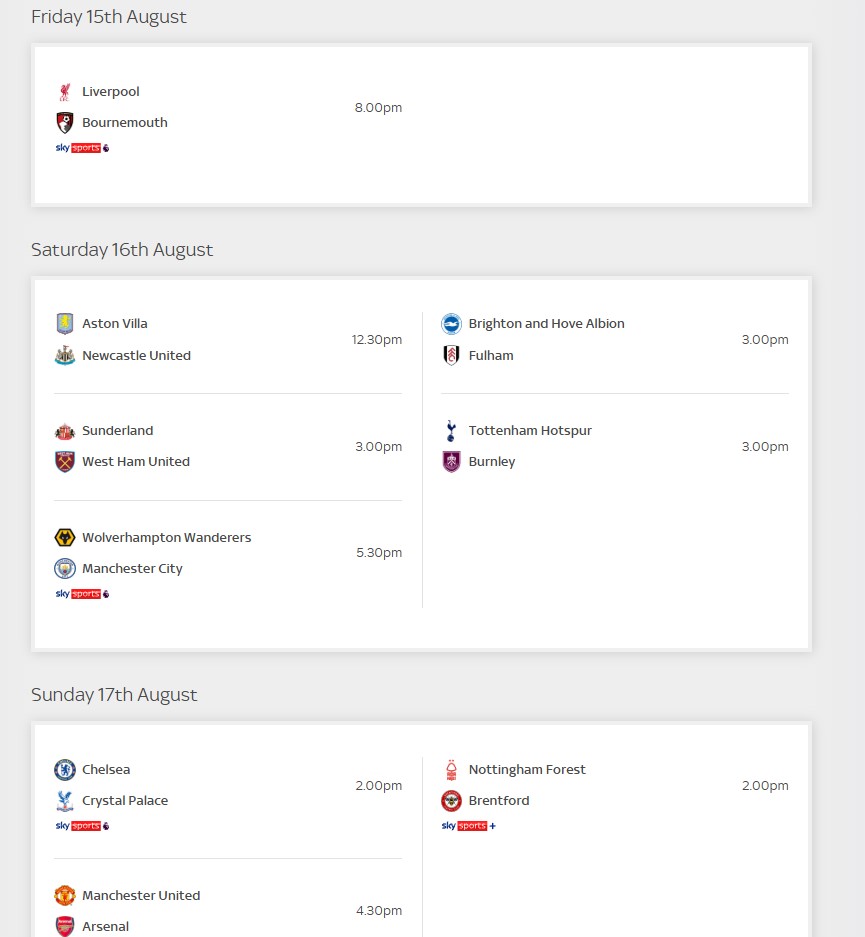Viewport: 865px width, 937px height.
Task: Click the Bournemouth club crest
Action: click(x=65, y=123)
